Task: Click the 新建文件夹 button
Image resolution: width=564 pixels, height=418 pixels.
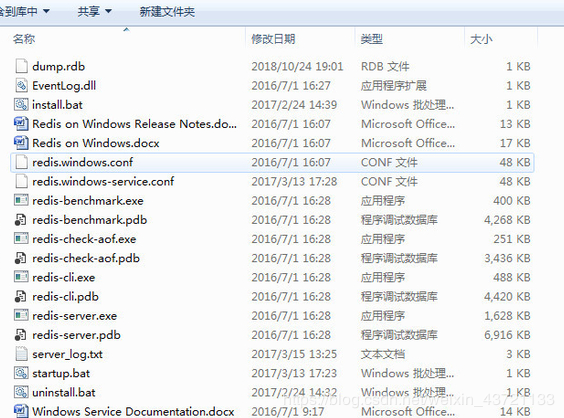Action: pos(167,12)
